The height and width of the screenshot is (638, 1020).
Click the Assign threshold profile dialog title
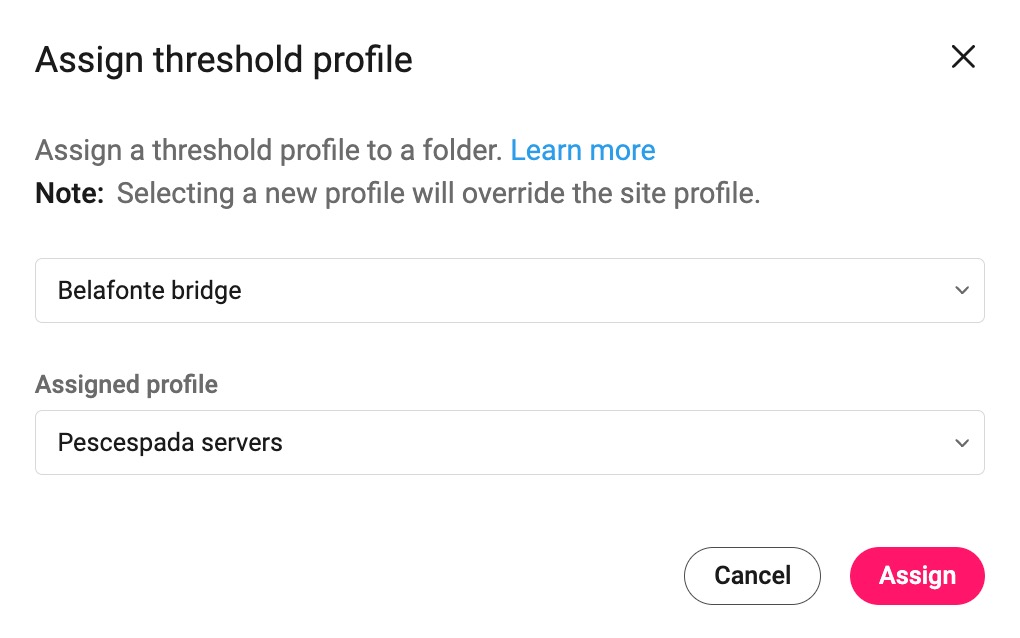tap(224, 60)
